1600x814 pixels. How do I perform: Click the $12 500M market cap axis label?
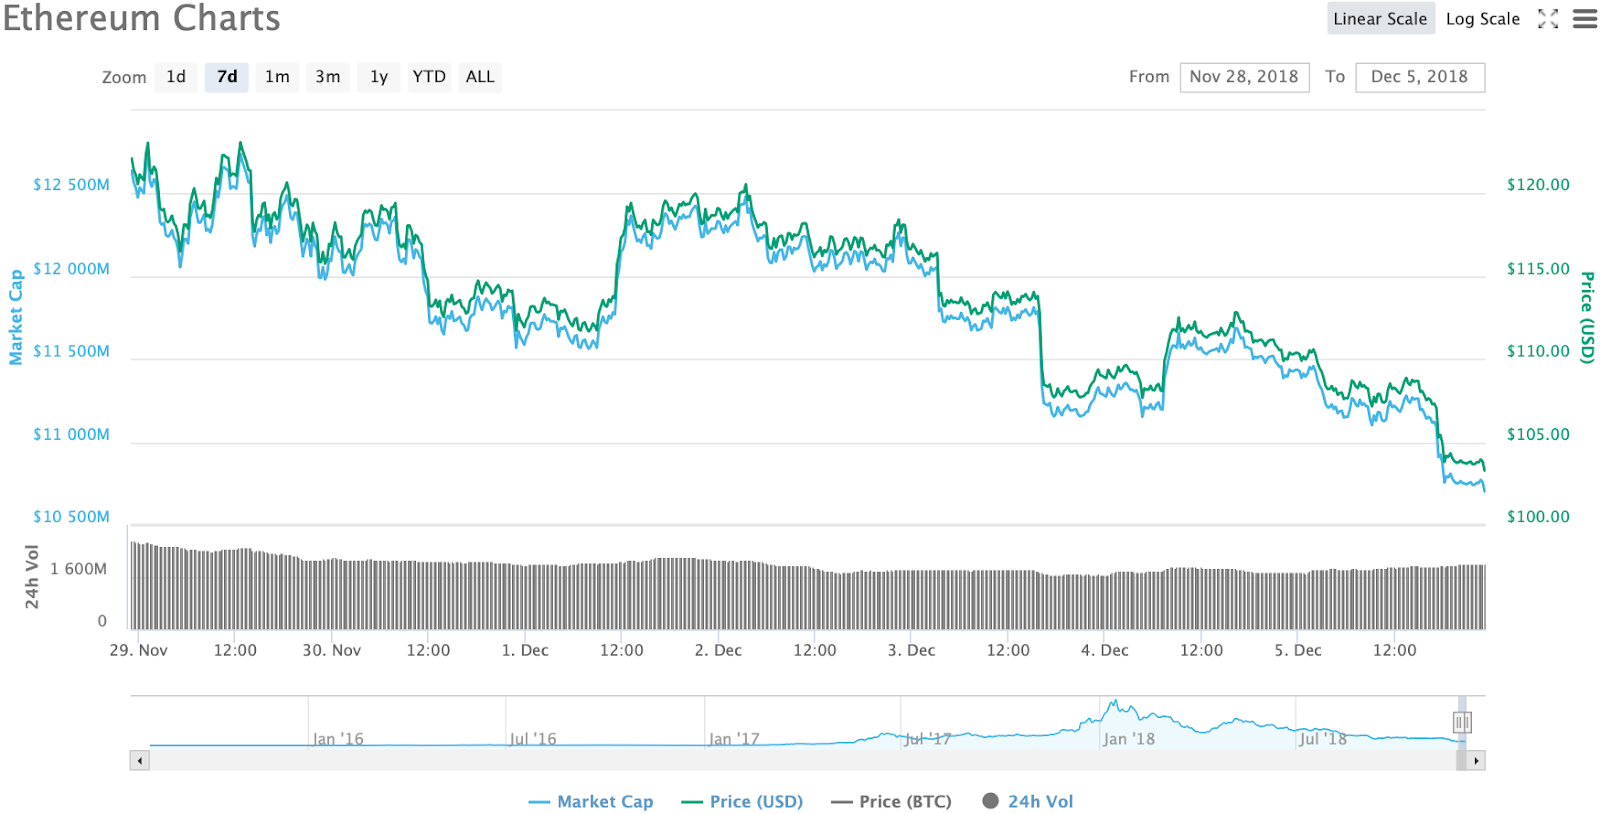coord(71,185)
